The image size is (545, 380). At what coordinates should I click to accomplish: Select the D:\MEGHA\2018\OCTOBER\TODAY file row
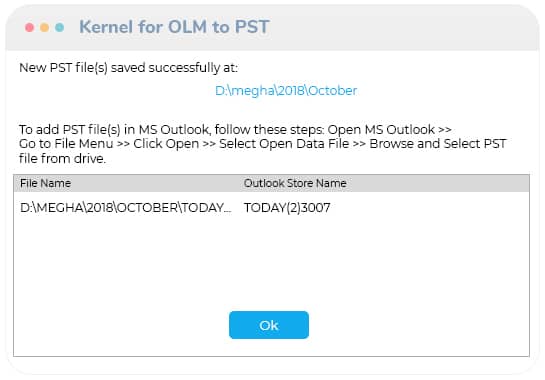(271, 208)
